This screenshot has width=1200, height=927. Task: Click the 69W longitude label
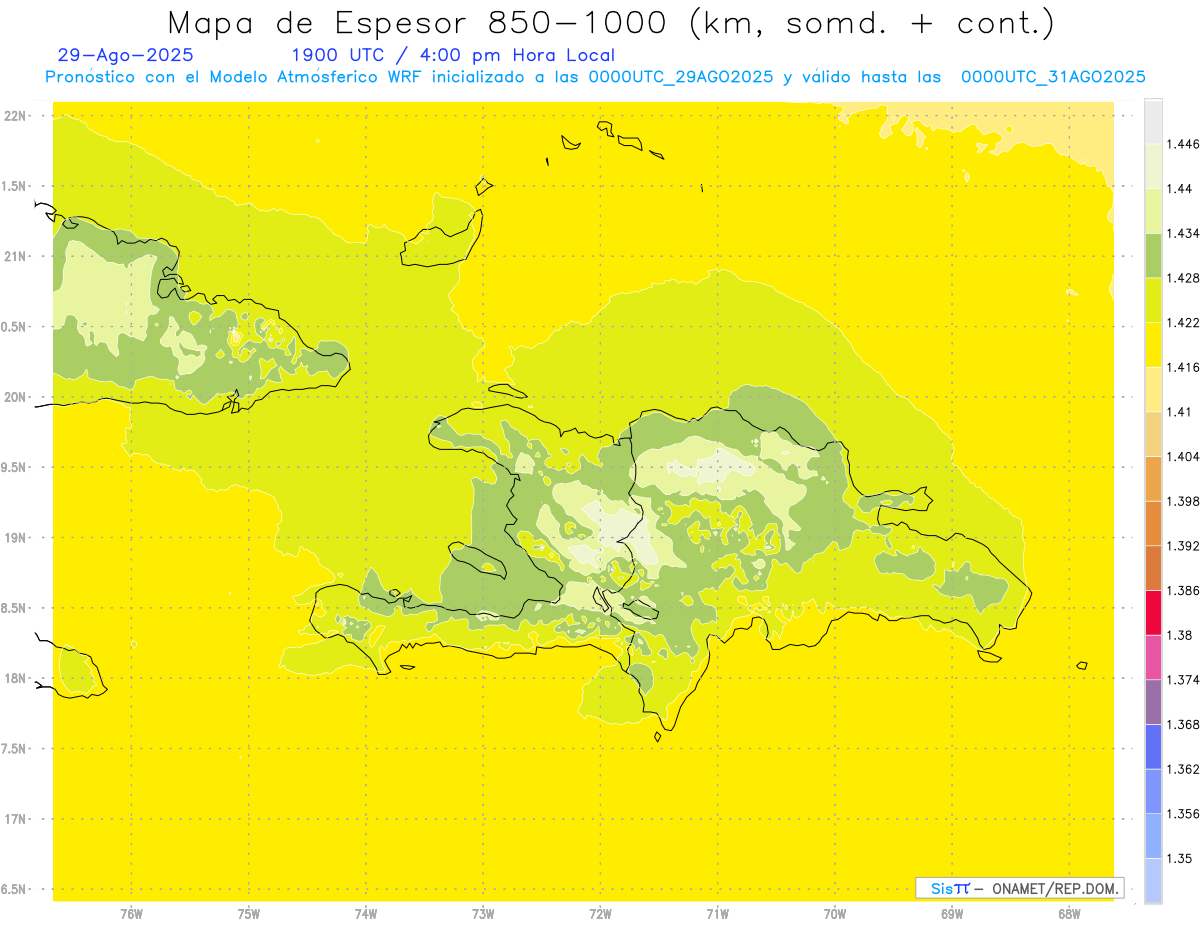coord(952,914)
